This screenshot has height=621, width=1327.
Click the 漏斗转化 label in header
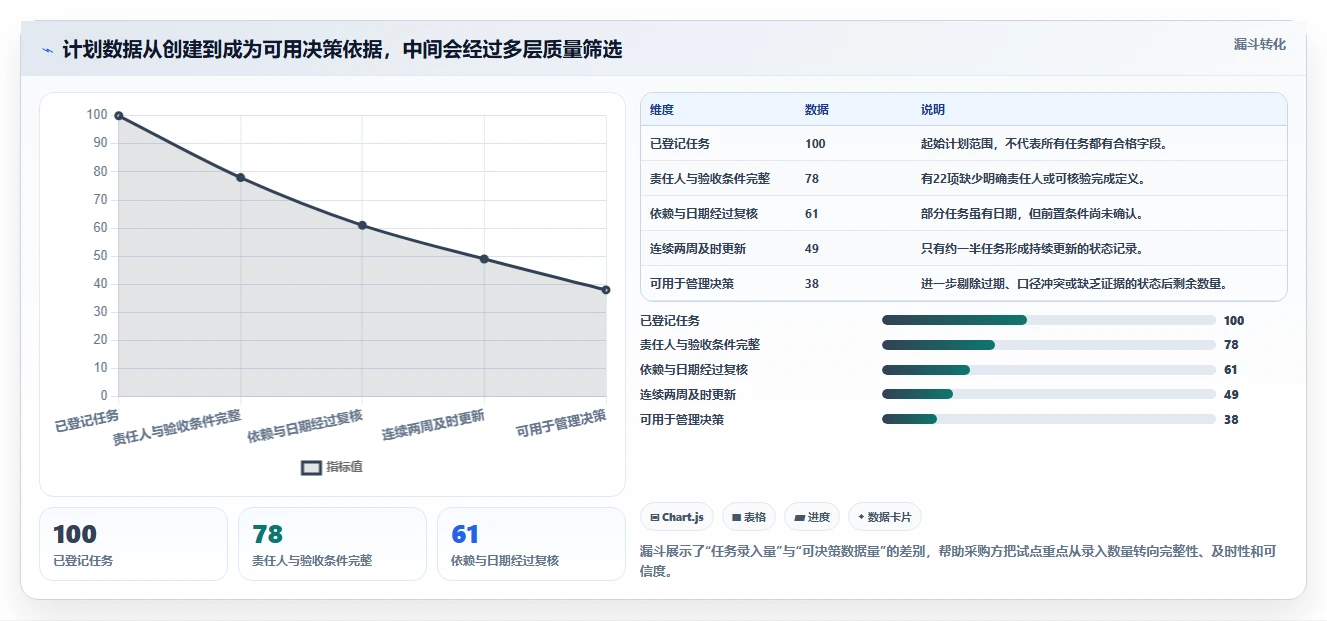1259,44
